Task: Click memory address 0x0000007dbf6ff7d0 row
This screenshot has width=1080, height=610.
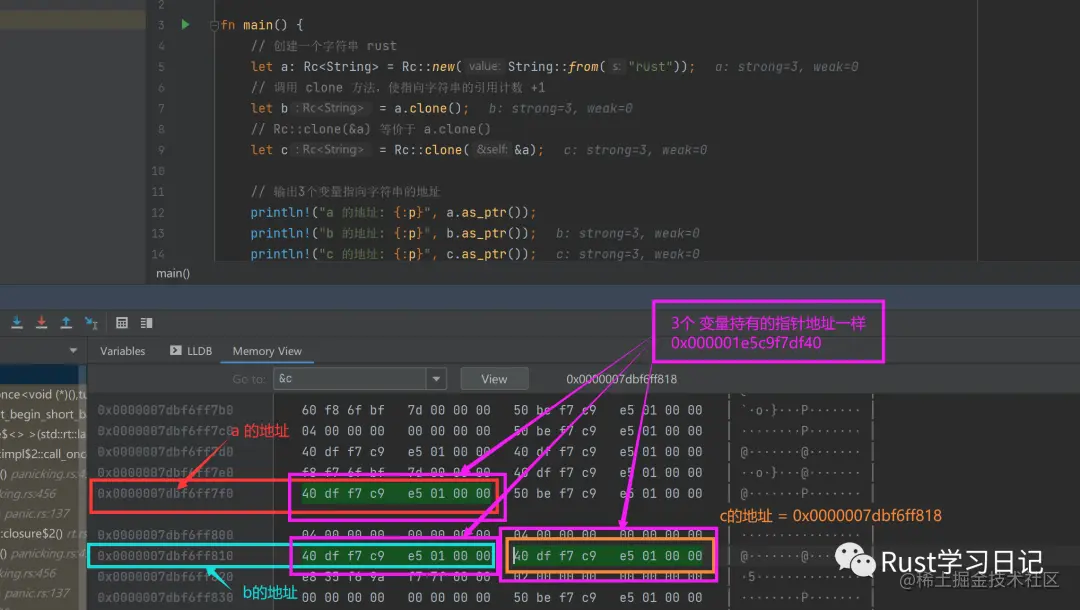Action: [165, 452]
